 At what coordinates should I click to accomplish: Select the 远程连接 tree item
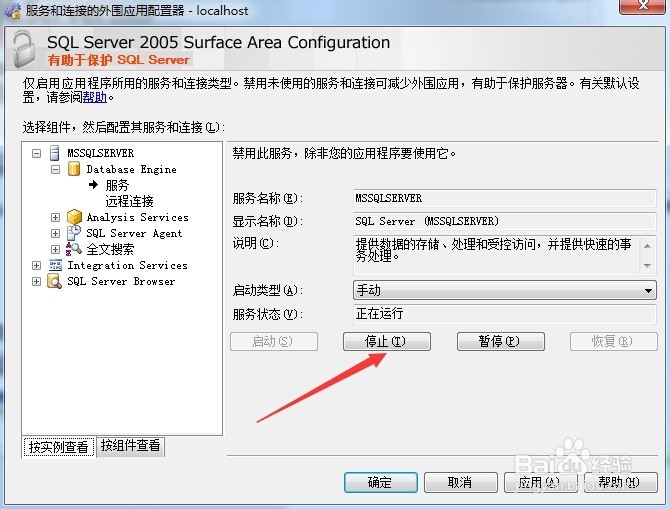[x=129, y=201]
